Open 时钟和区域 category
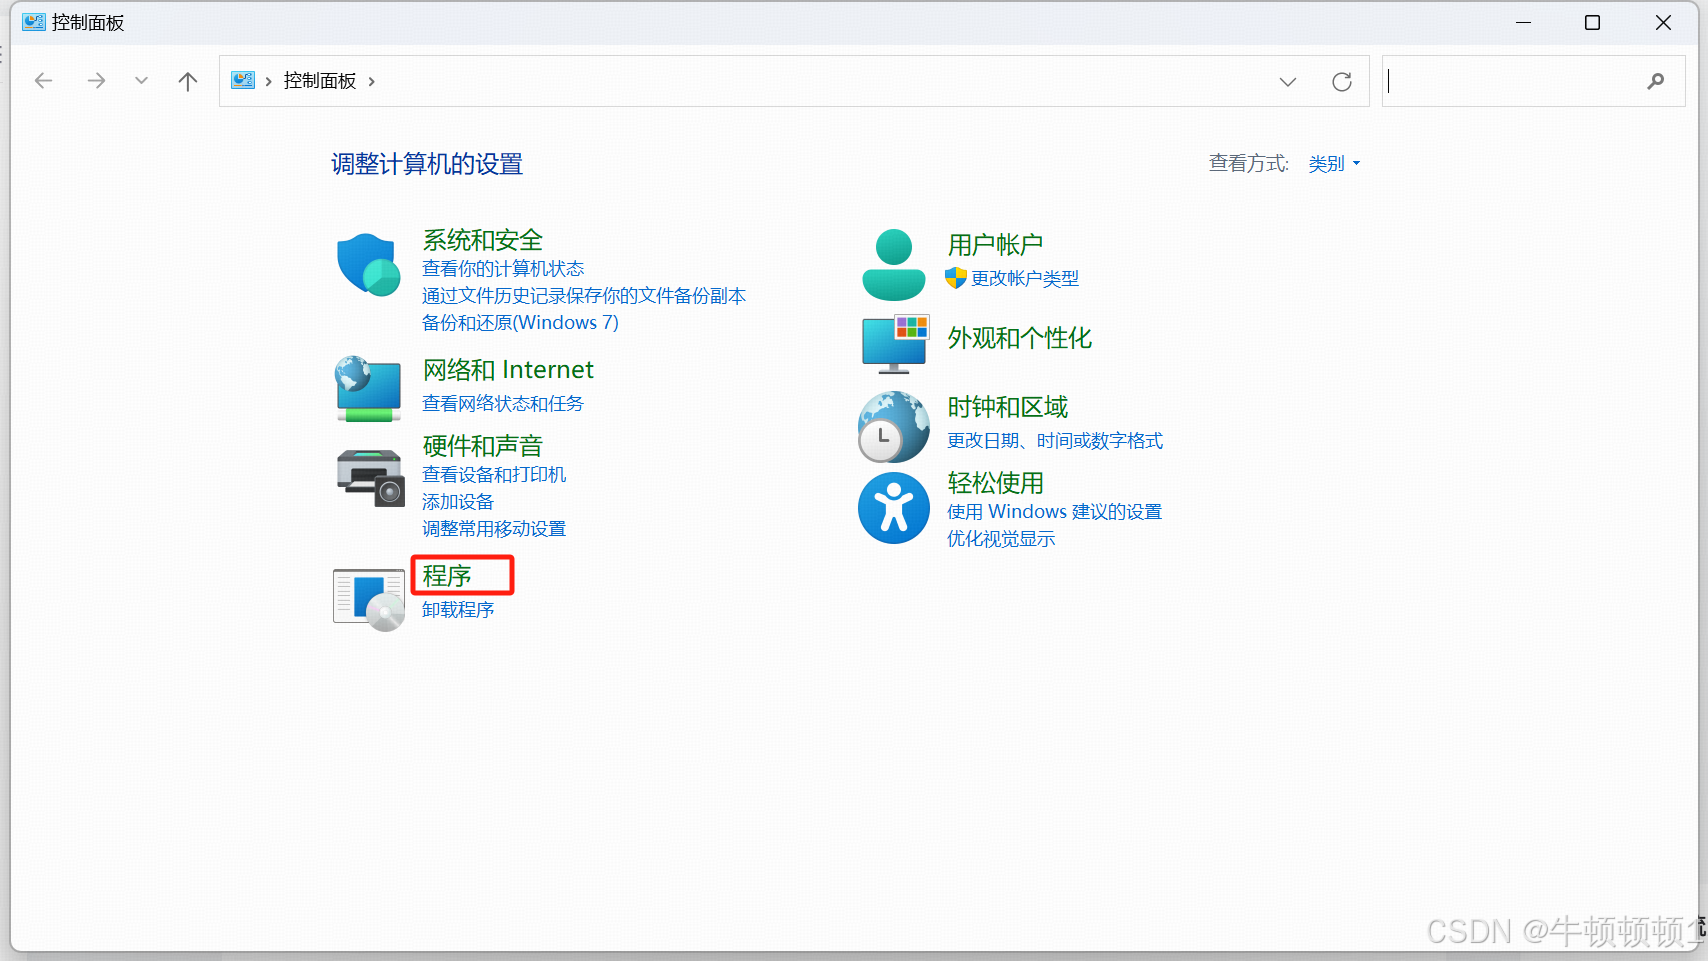Image resolution: width=1708 pixels, height=961 pixels. coord(1007,407)
